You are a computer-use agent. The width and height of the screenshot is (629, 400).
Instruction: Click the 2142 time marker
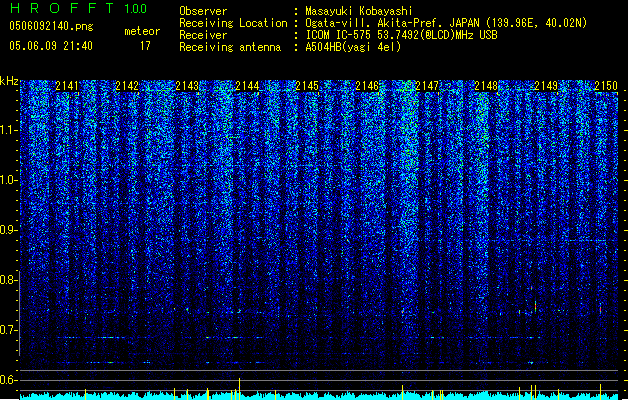127,85
